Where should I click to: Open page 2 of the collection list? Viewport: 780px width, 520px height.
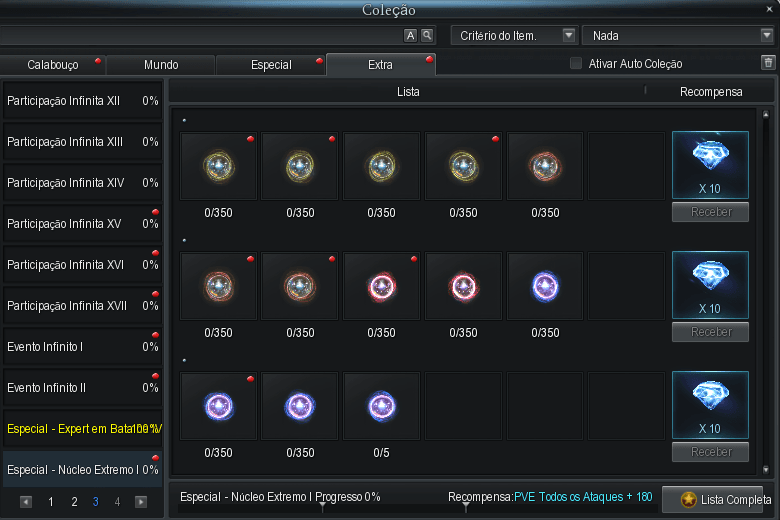click(74, 502)
